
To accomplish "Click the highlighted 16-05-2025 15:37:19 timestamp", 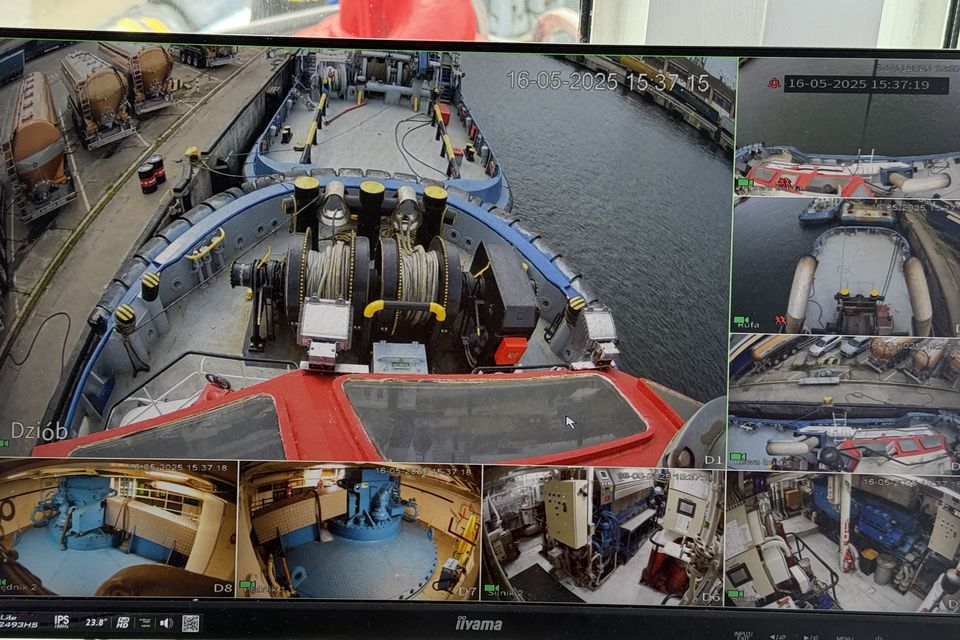I will [866, 85].
